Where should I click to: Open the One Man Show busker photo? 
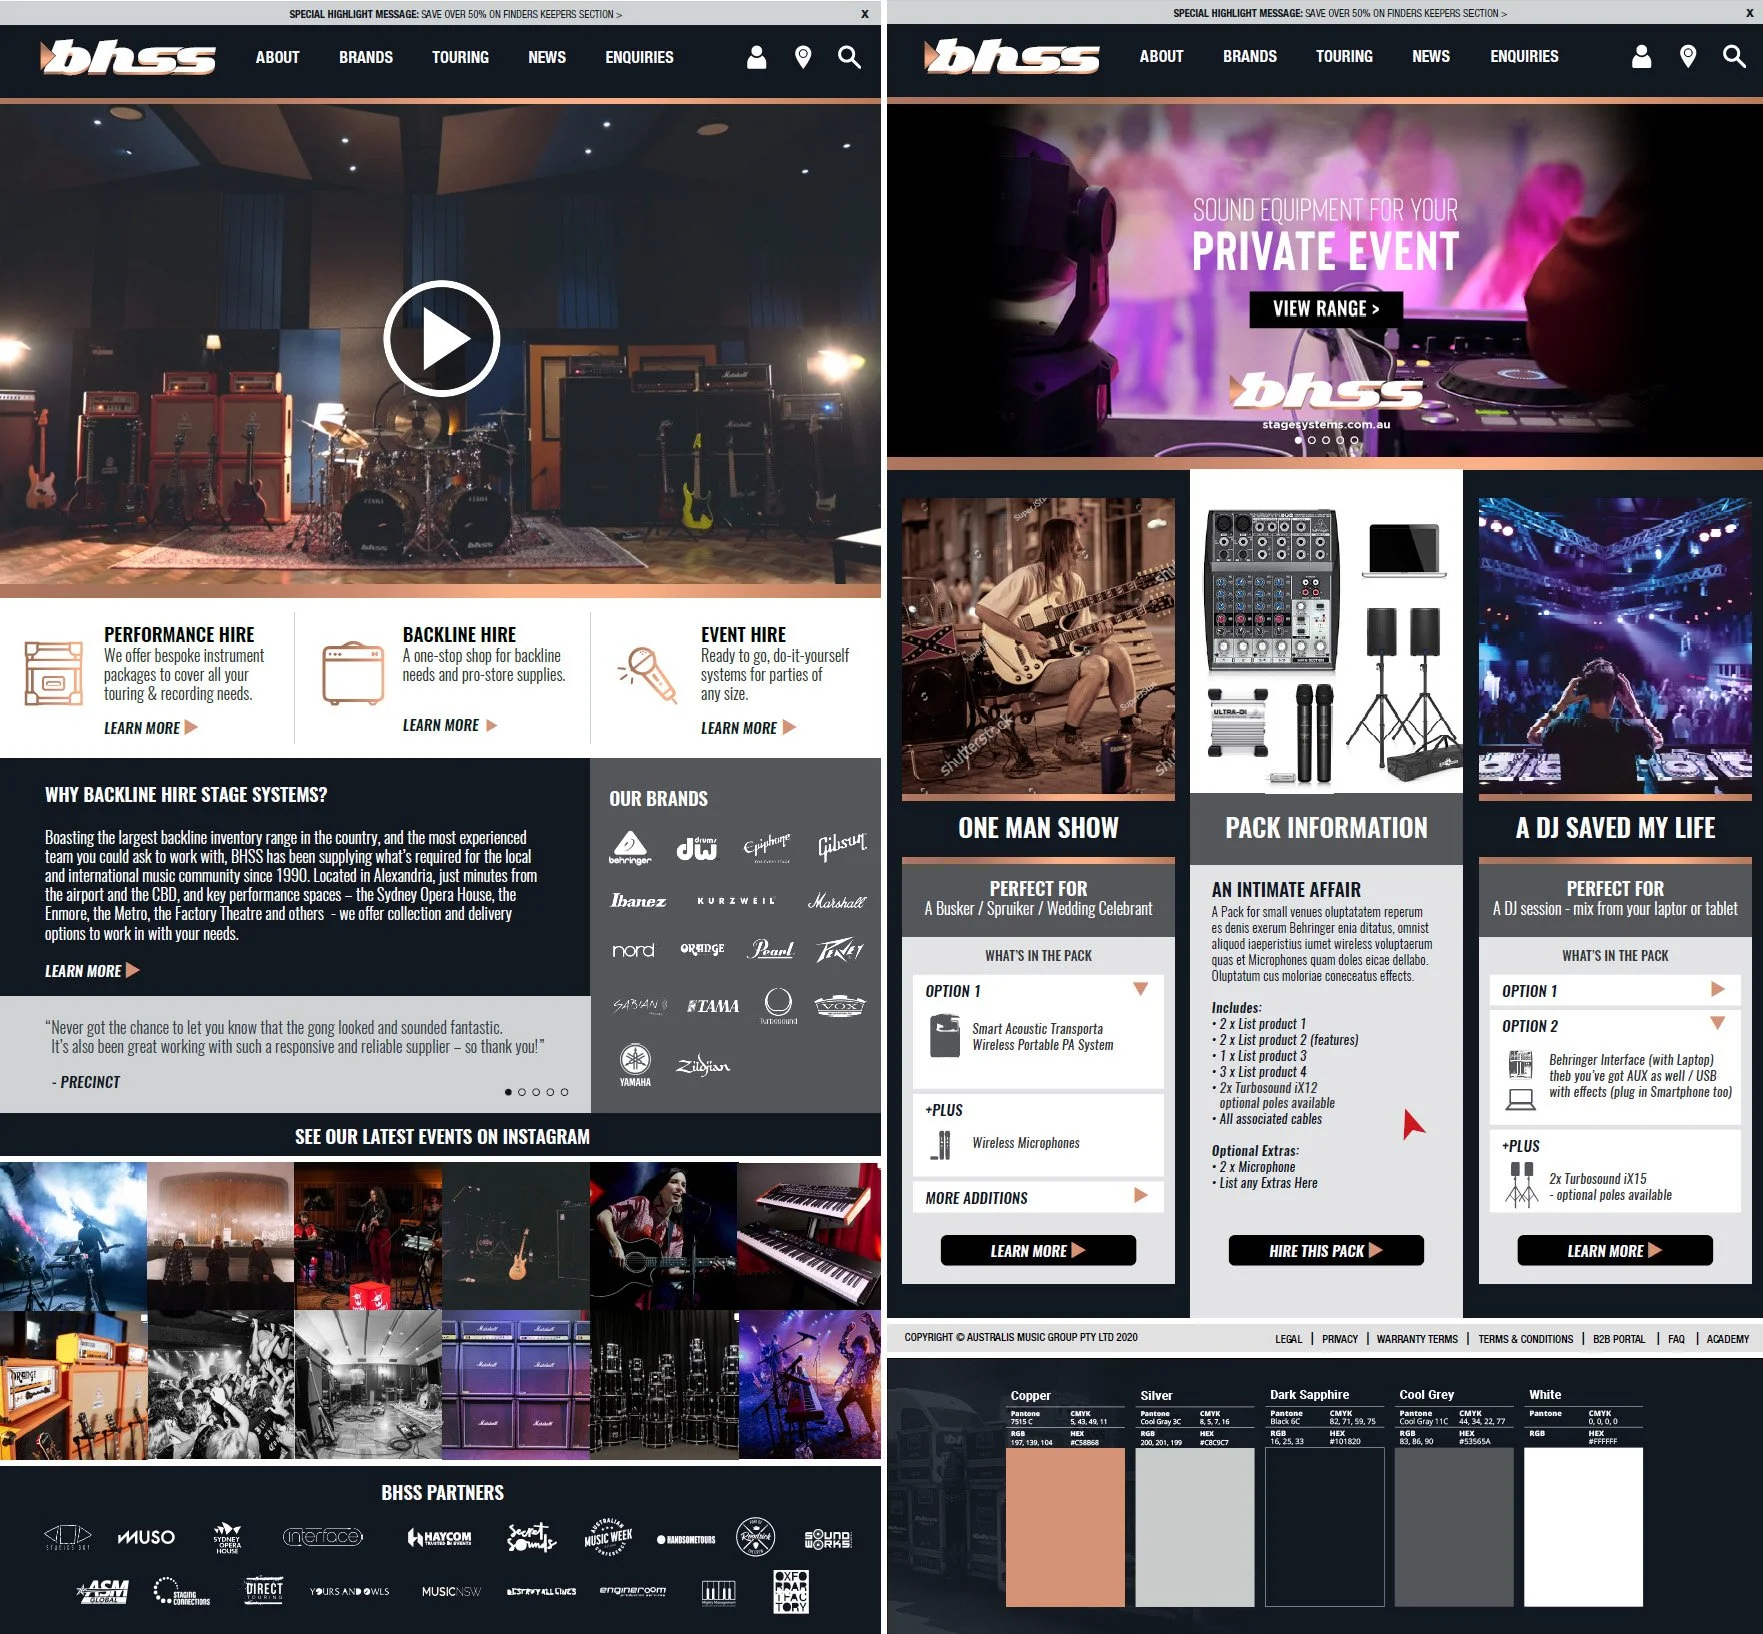pyautogui.click(x=1038, y=646)
